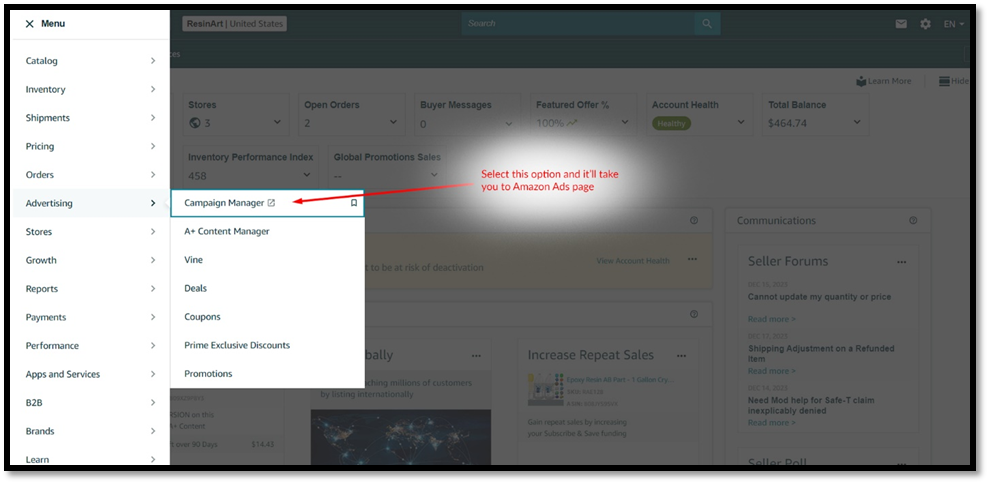Expand the Account Health card dropdown
The image size is (989, 484).
[x=740, y=122]
